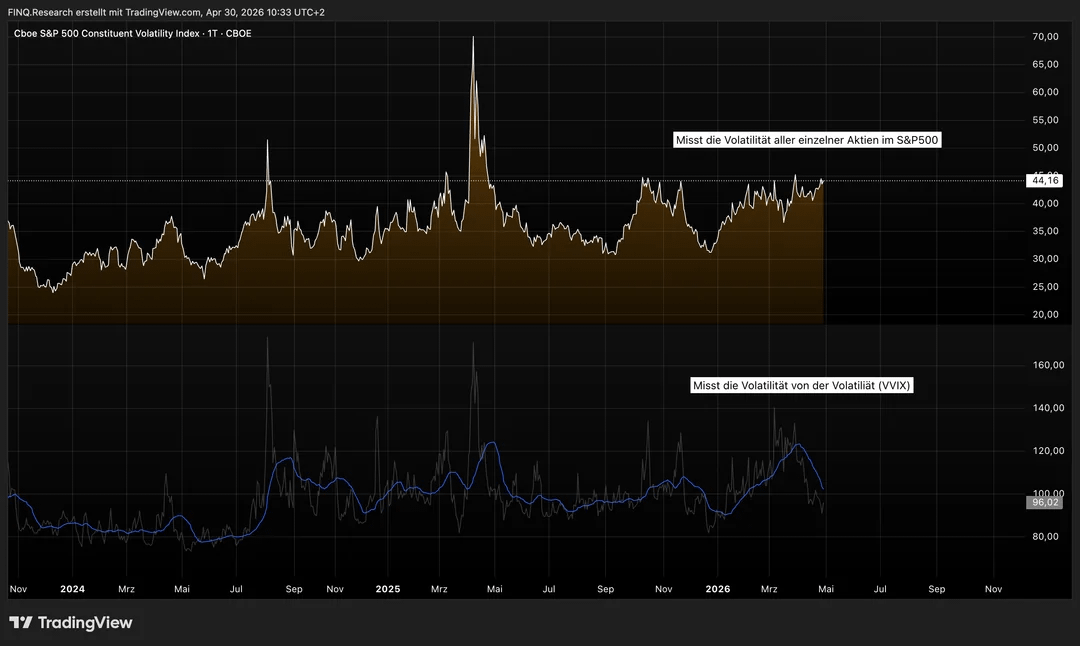
Task: Click the 70,00 level on price scale
Action: [1045, 37]
